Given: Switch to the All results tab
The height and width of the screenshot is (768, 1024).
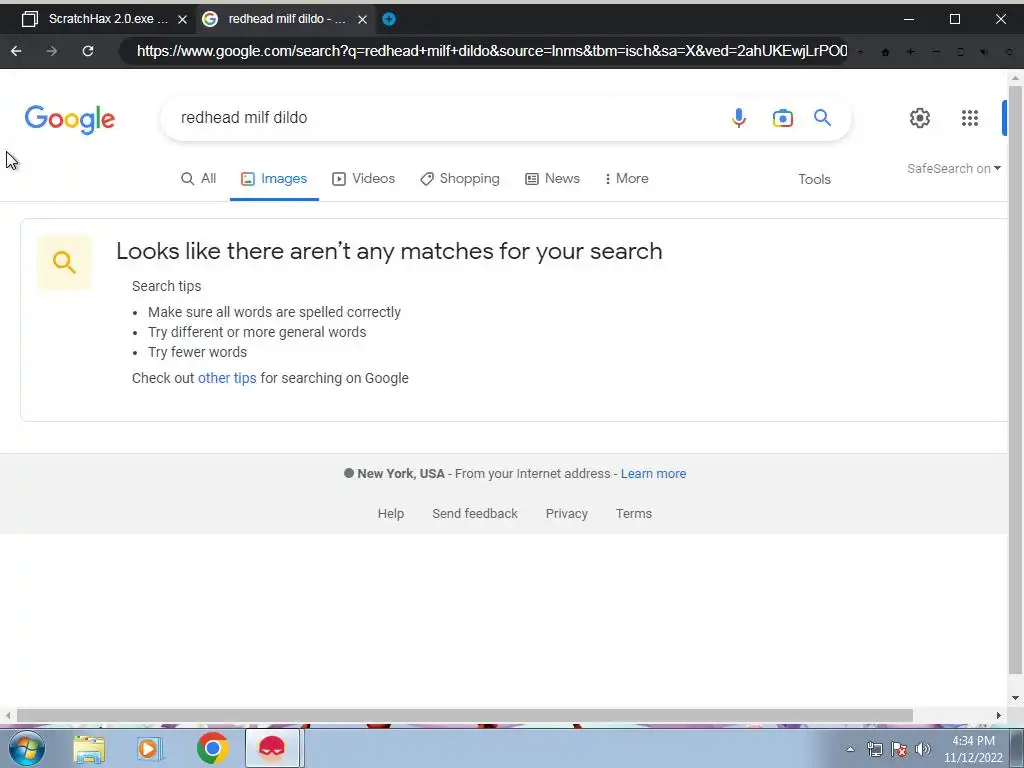Looking at the screenshot, I should 199,178.
